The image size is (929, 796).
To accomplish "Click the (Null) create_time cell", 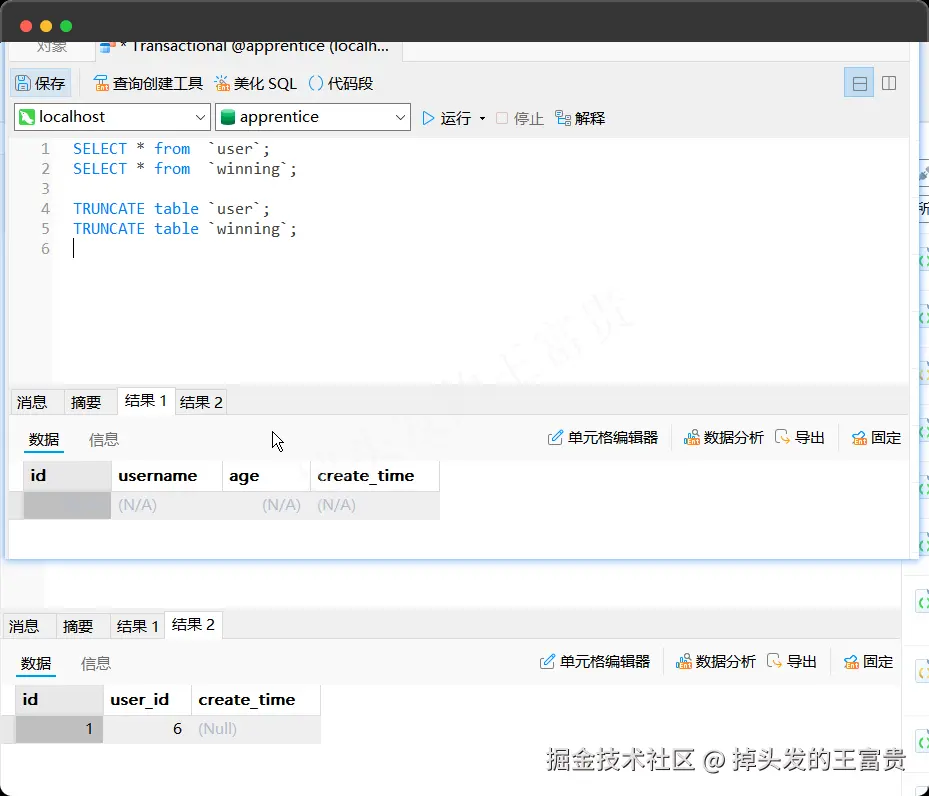I will click(x=255, y=729).
